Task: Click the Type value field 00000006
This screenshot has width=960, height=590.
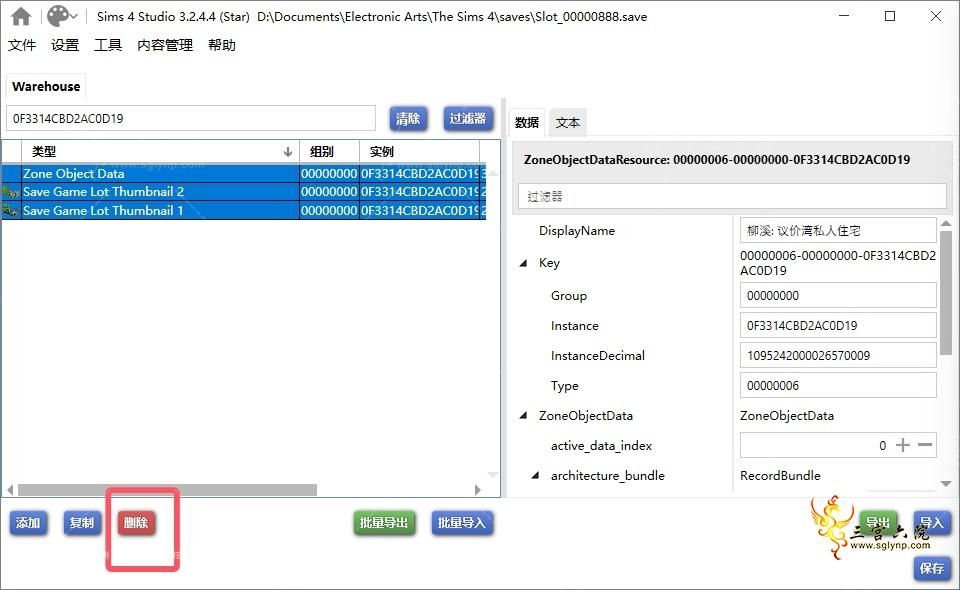Action: [x=838, y=386]
